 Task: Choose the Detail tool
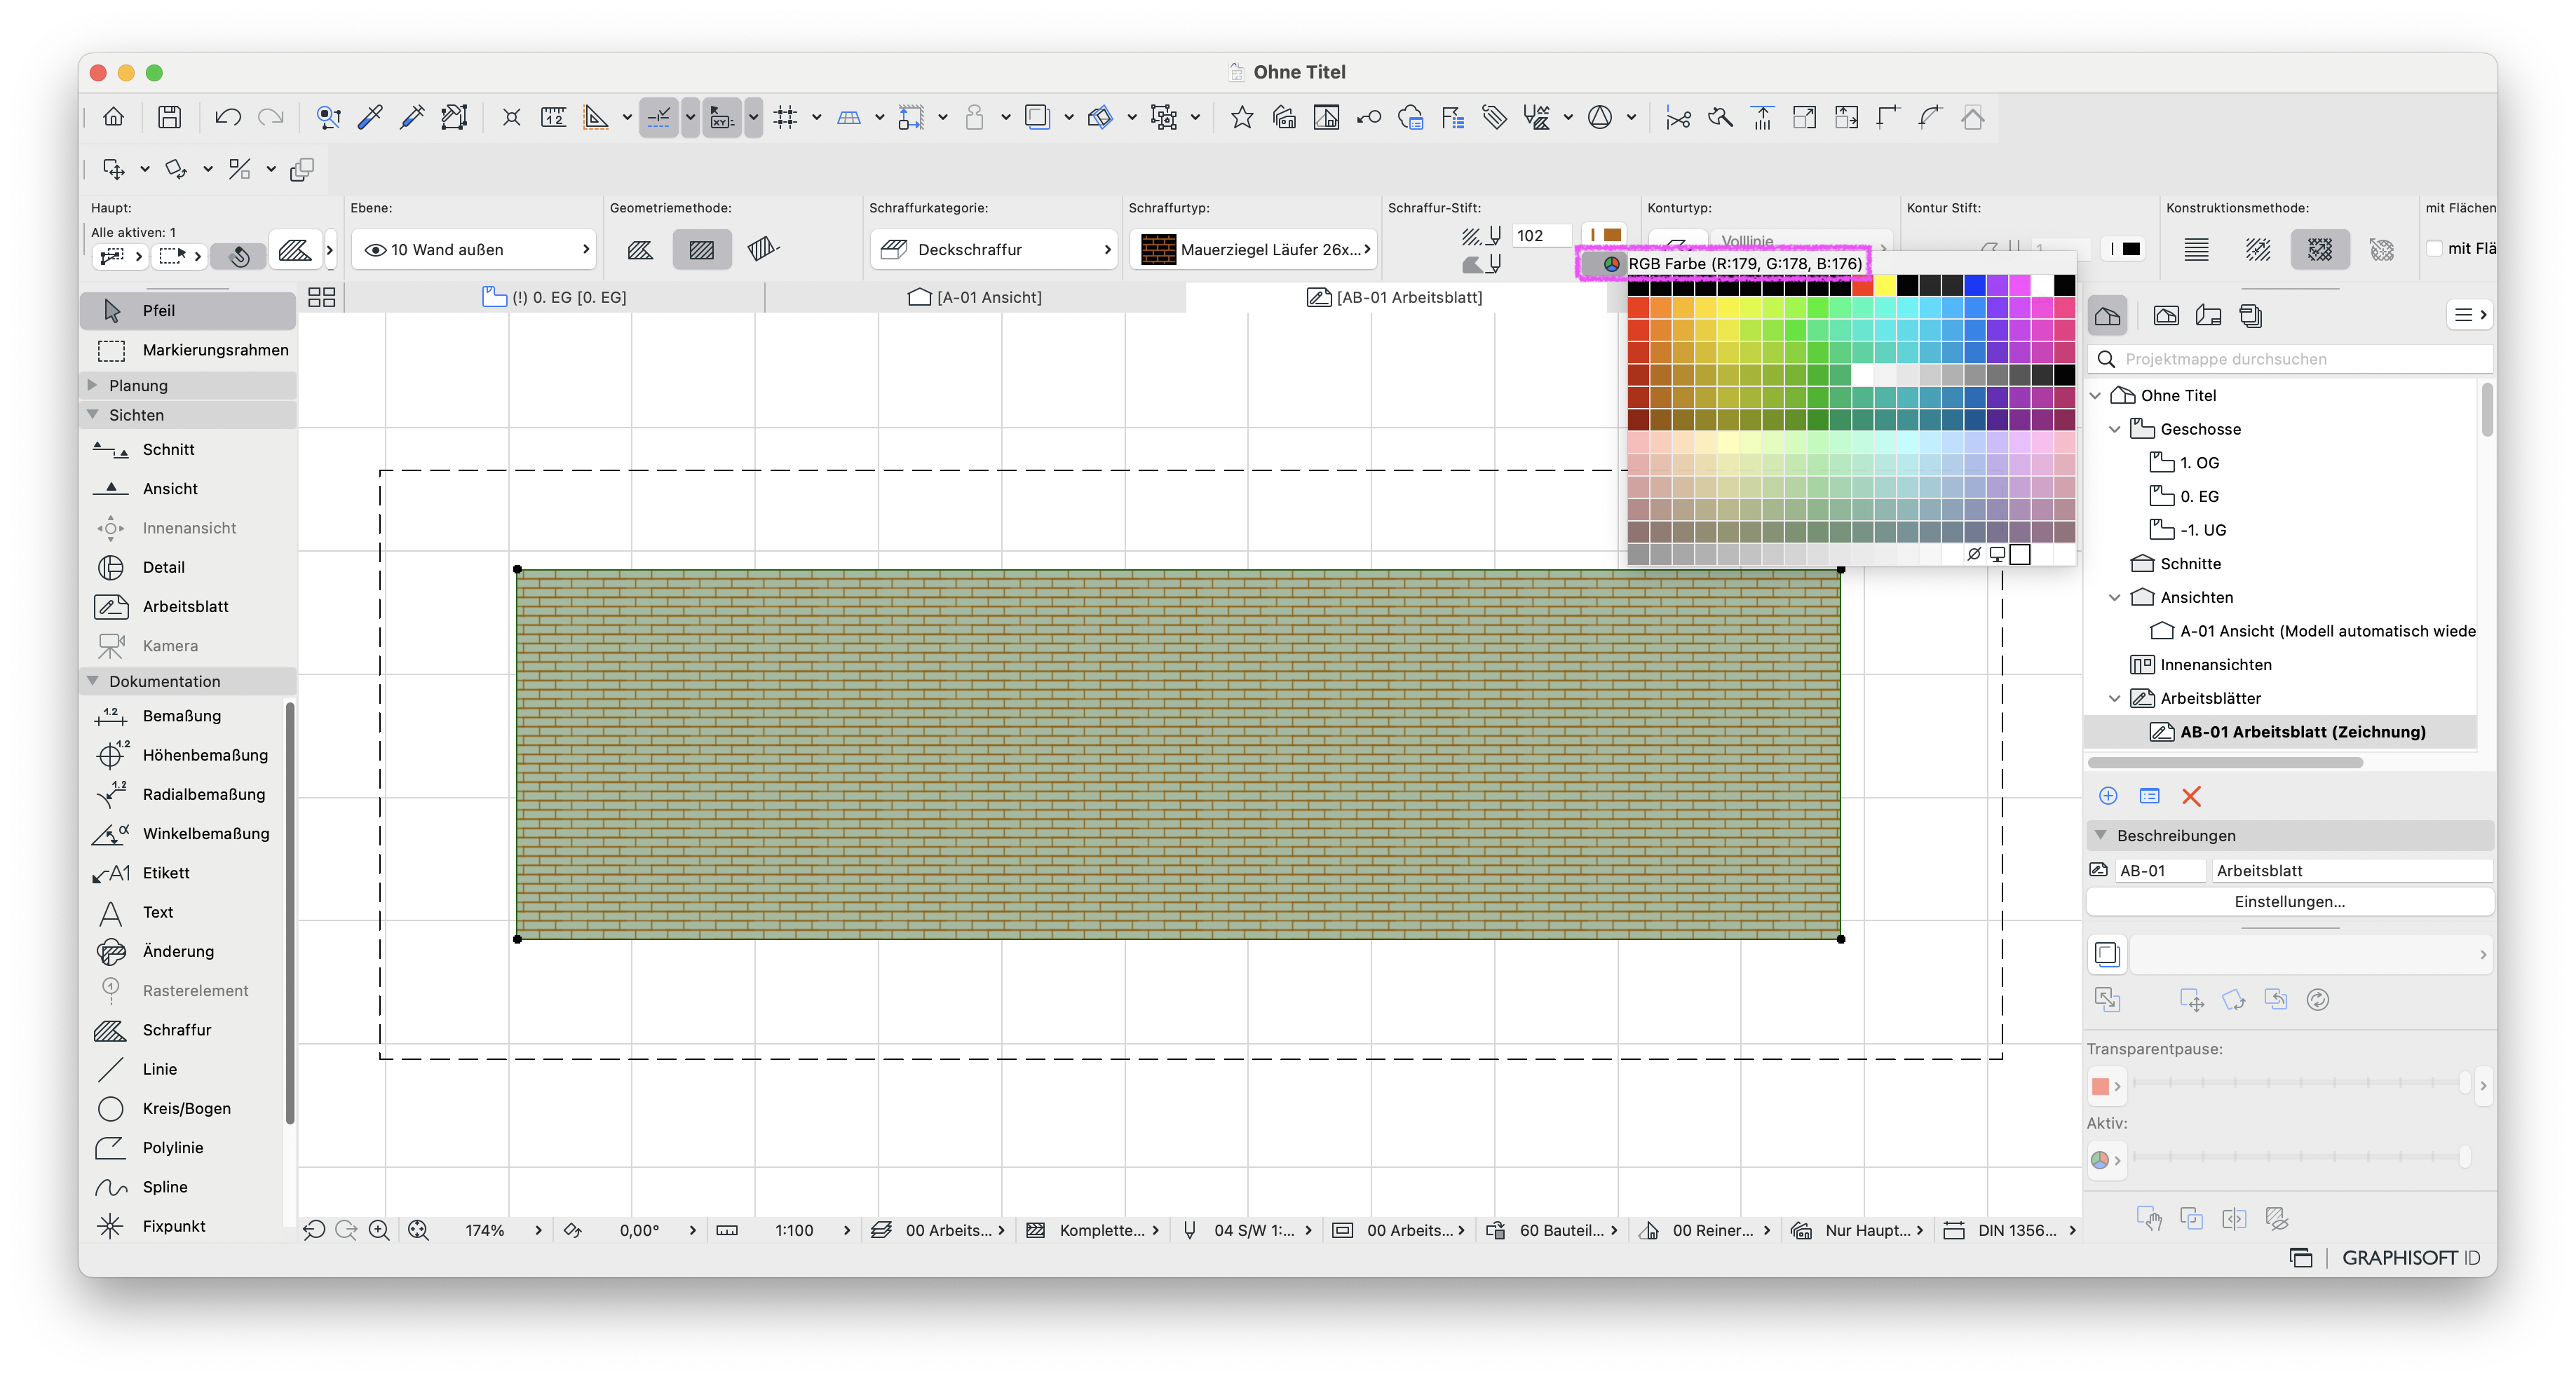pos(188,567)
